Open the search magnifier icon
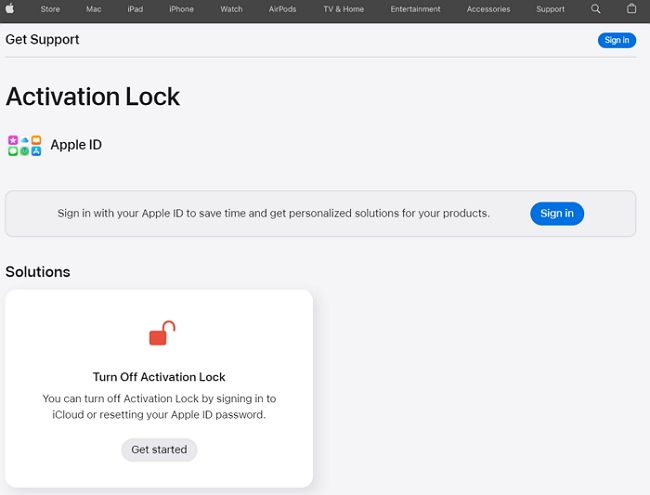The height and width of the screenshot is (495, 650). [595, 9]
